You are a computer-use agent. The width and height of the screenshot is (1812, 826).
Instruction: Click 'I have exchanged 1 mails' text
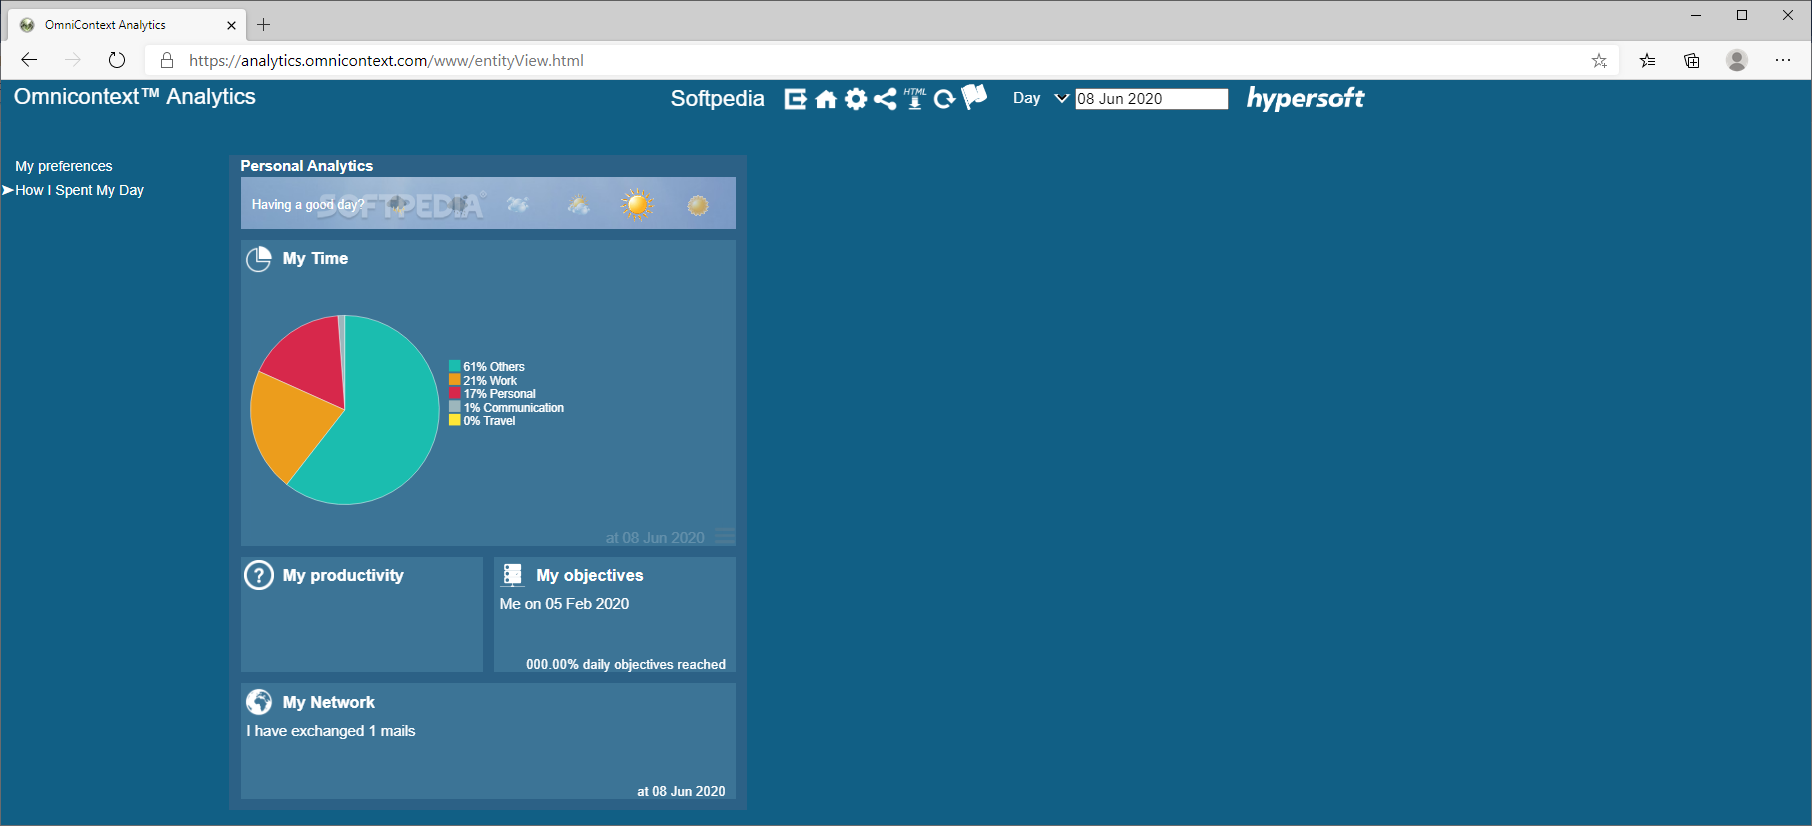click(x=331, y=731)
